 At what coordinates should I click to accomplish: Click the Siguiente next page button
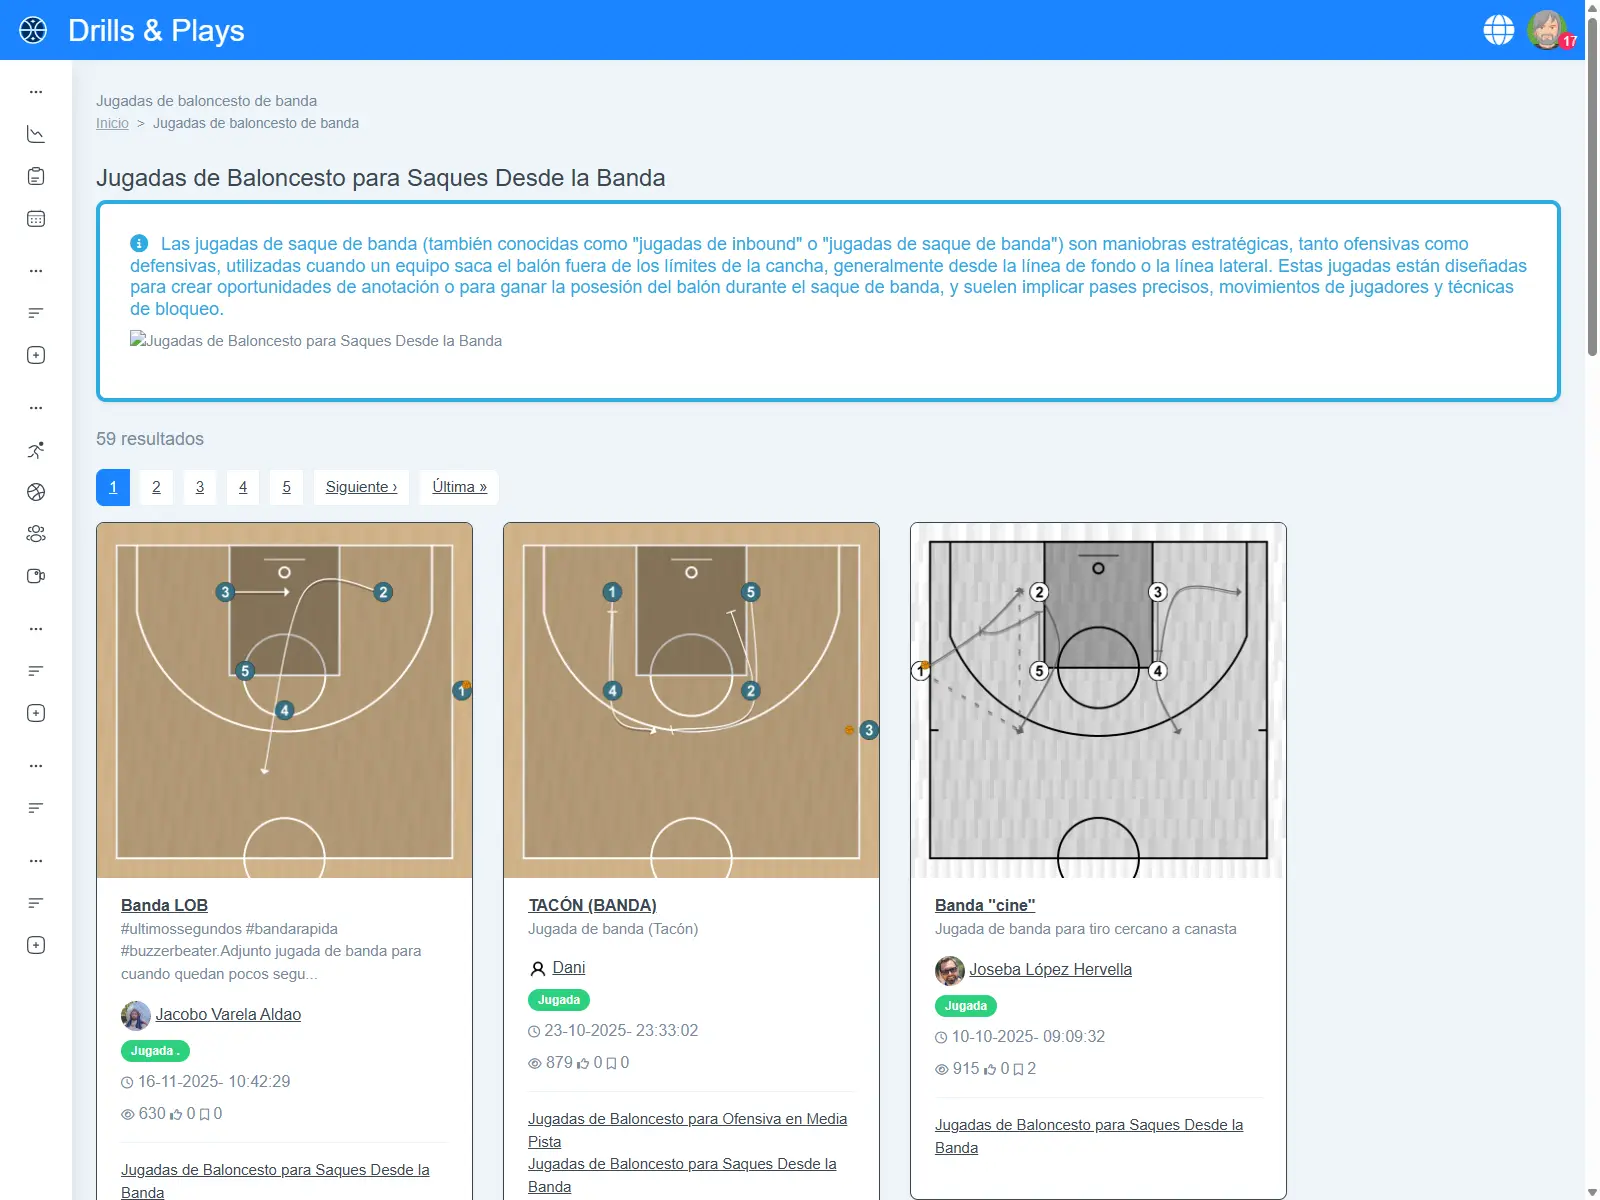[361, 487]
